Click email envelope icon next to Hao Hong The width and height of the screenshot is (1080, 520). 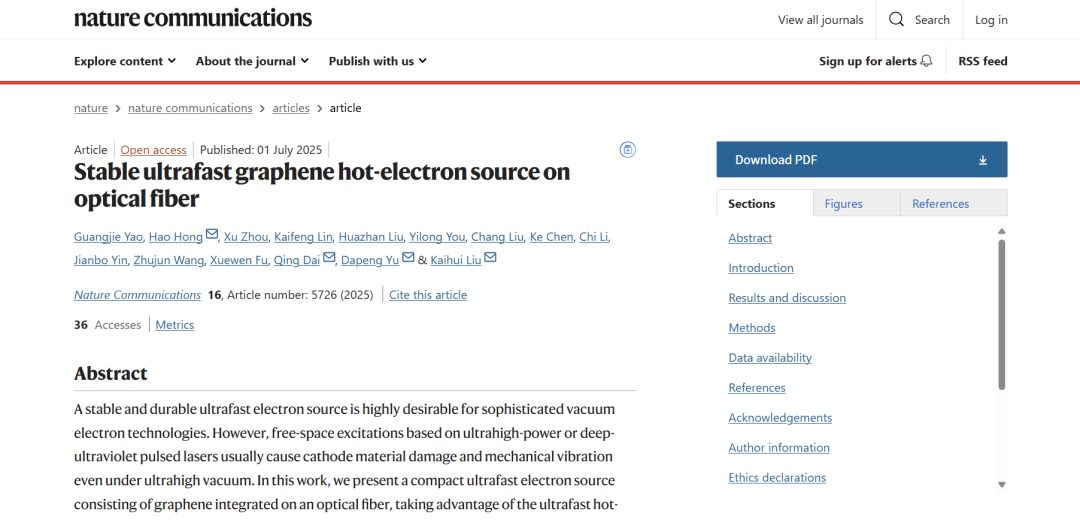[212, 236]
